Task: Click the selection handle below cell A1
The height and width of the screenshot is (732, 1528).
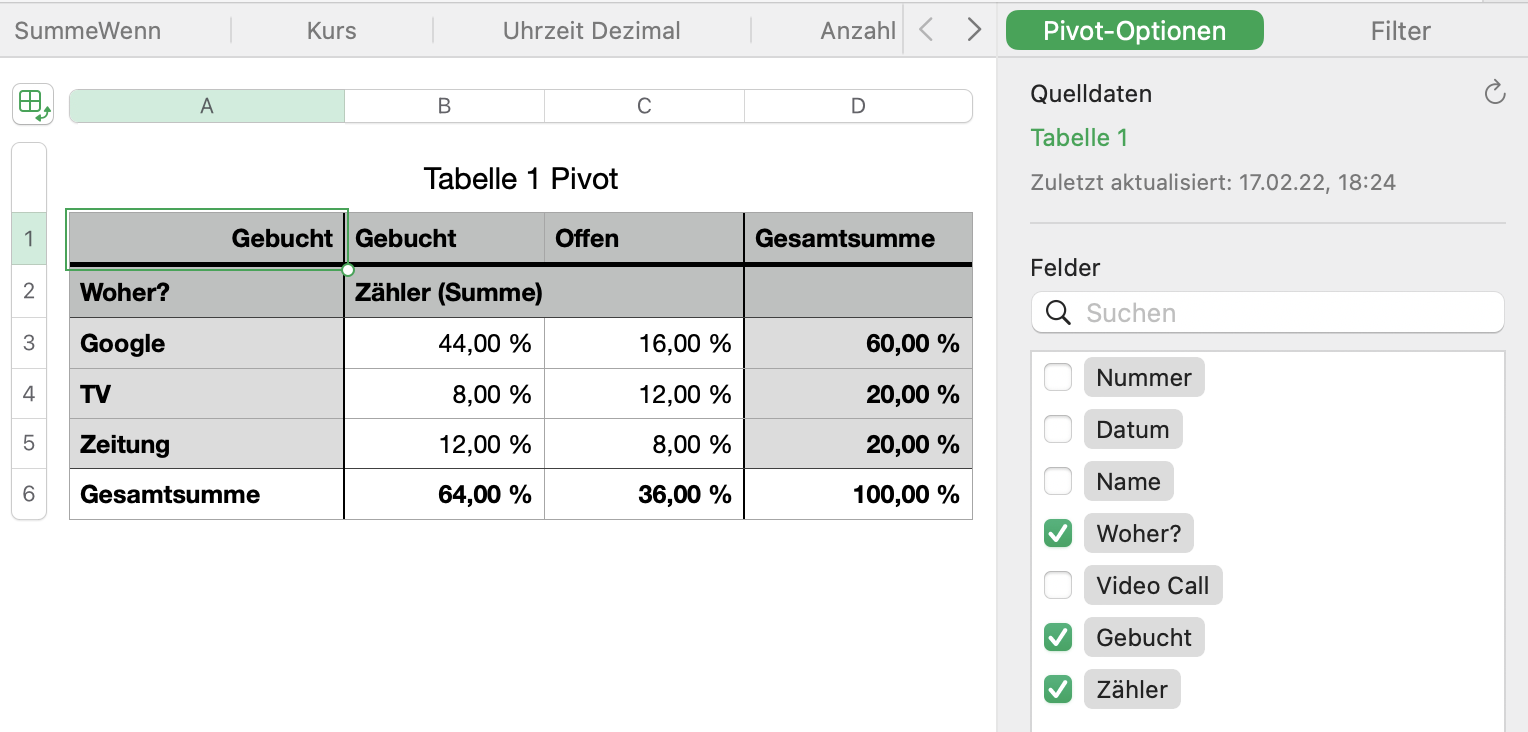Action: (x=348, y=270)
